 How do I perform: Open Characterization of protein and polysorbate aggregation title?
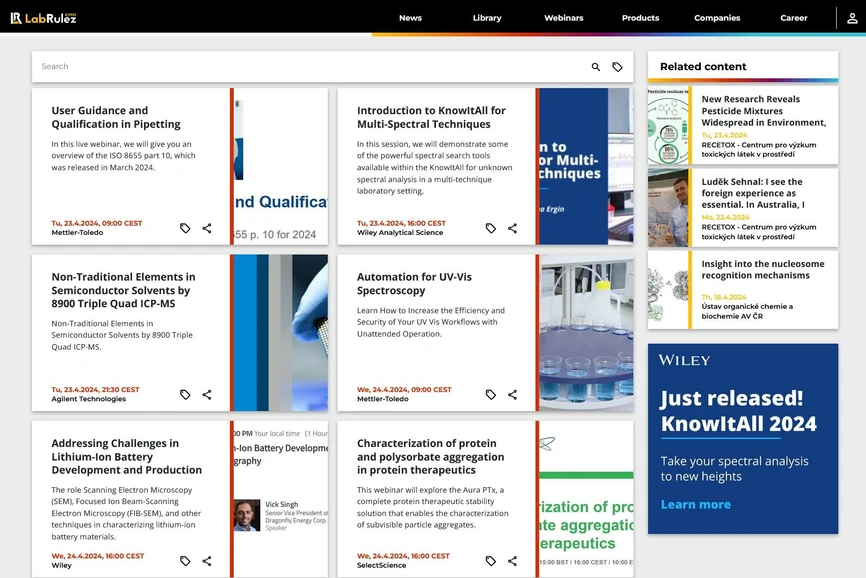(430, 457)
